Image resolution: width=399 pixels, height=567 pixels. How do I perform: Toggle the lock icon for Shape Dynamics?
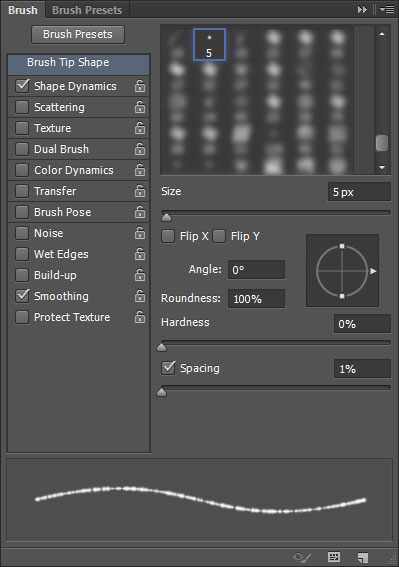[x=140, y=86]
